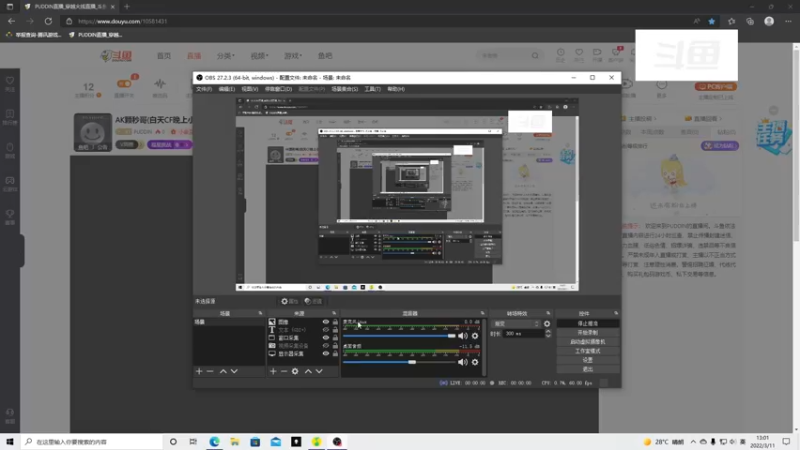This screenshot has height=450, width=800.
Task: Click streamer avatar thumbnail on Douyu
Action: (92, 132)
